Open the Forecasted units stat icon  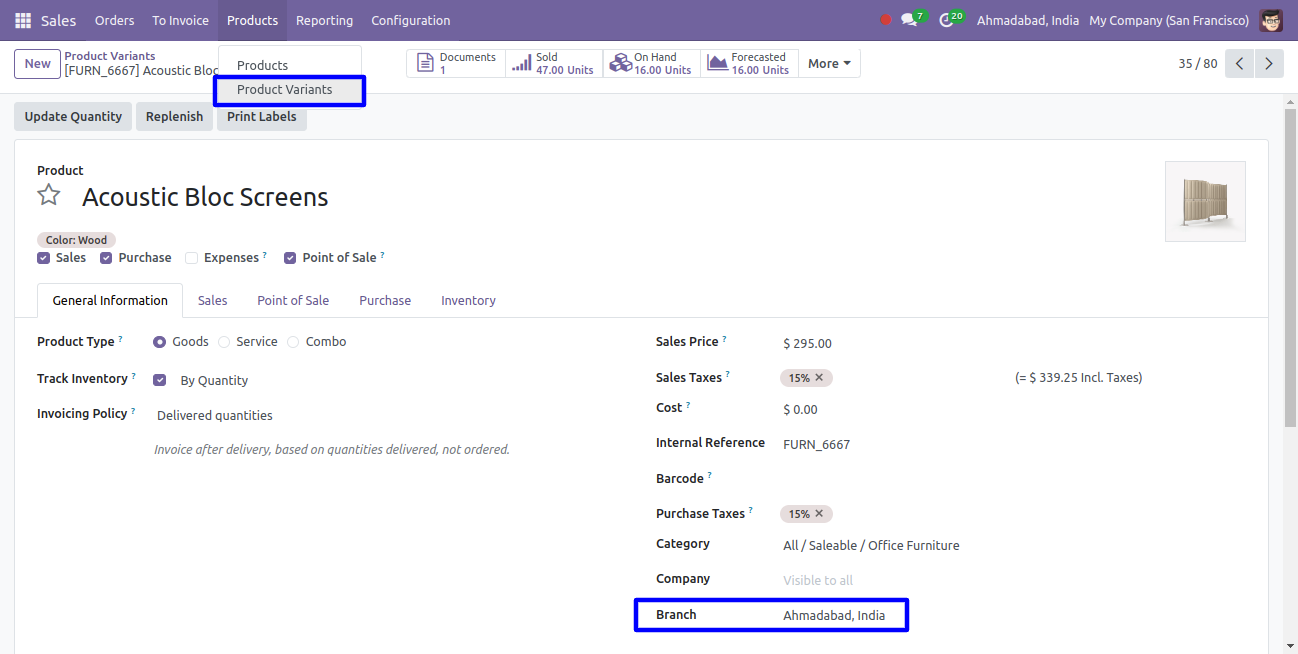[x=717, y=64]
